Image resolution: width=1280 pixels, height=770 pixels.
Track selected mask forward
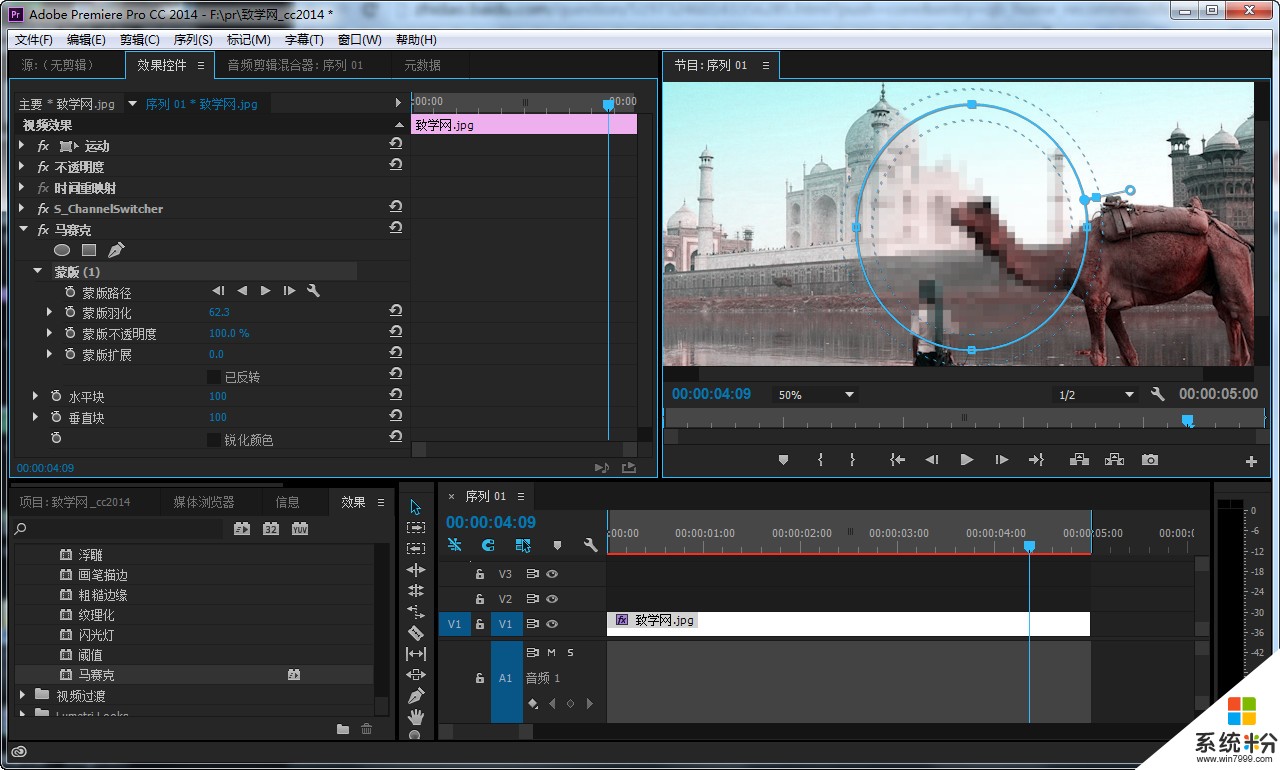[266, 291]
